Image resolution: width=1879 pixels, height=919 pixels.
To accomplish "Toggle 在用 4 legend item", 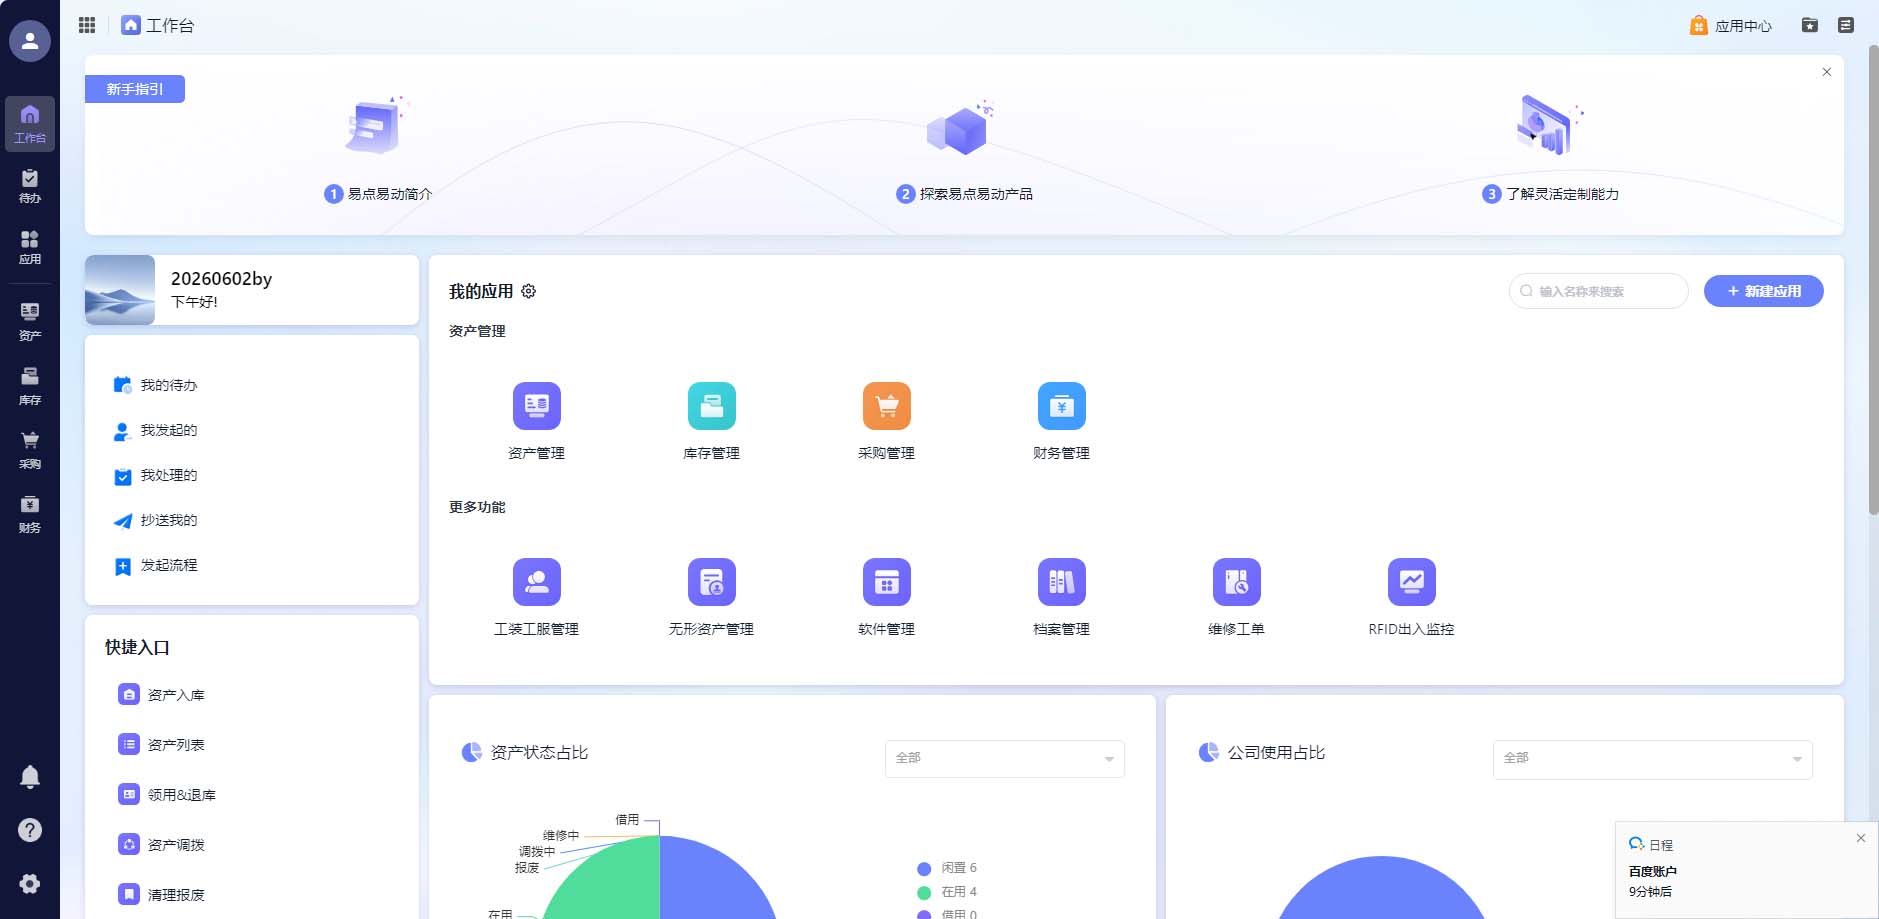I will pyautogui.click(x=947, y=892).
